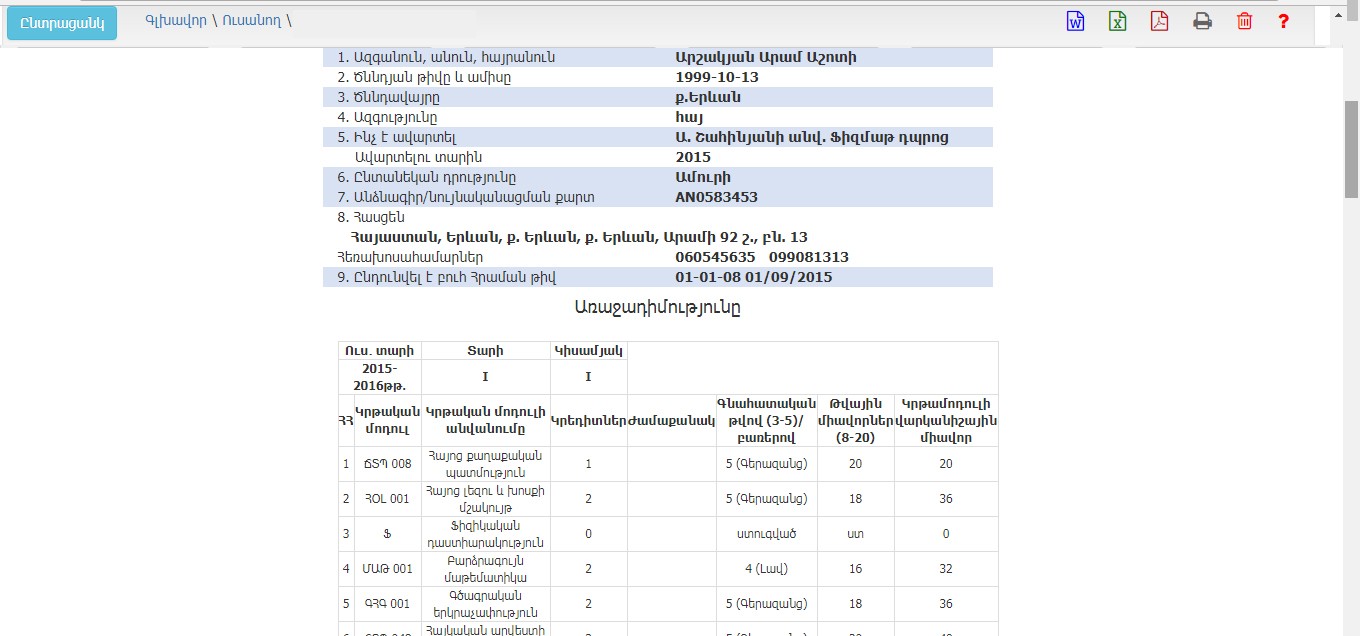Click the Առաջադիմությունը section heading
The width and height of the screenshot is (1360, 636).
click(x=657, y=307)
